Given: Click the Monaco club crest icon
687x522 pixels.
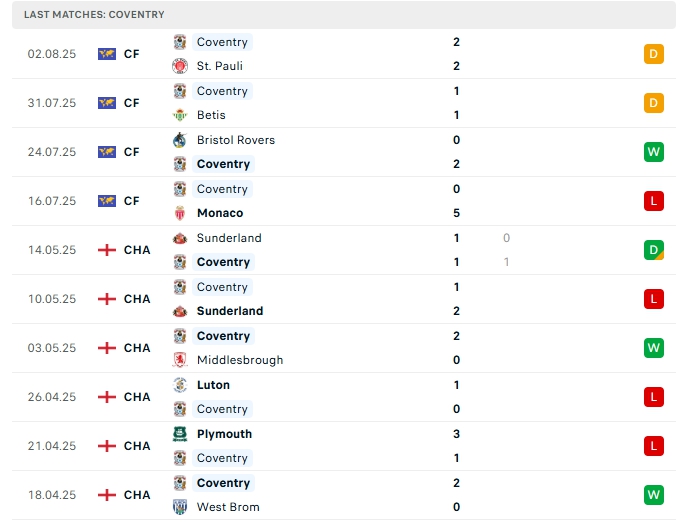Looking at the screenshot, I should 180,213.
